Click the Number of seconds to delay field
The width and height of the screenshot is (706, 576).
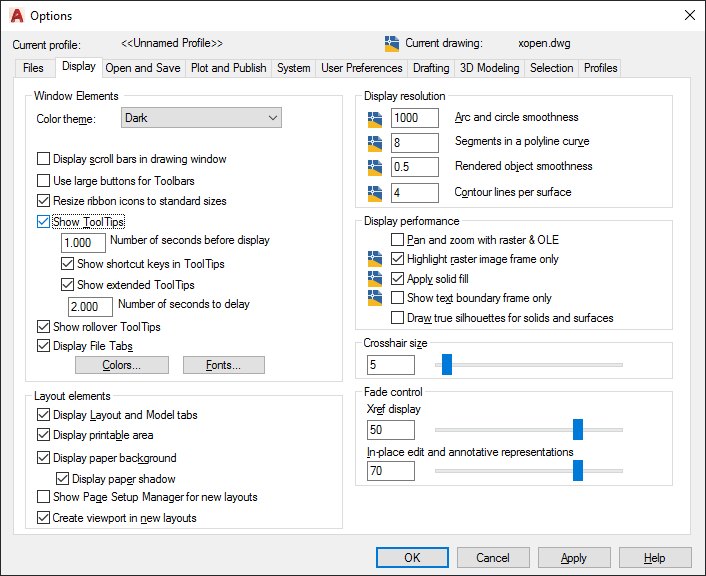click(x=90, y=307)
